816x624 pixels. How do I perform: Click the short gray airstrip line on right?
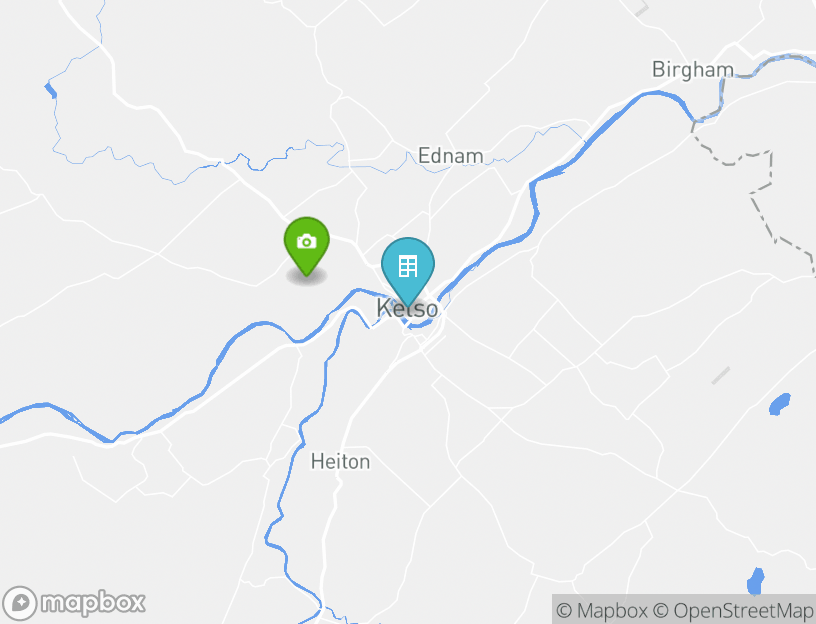coord(721,375)
